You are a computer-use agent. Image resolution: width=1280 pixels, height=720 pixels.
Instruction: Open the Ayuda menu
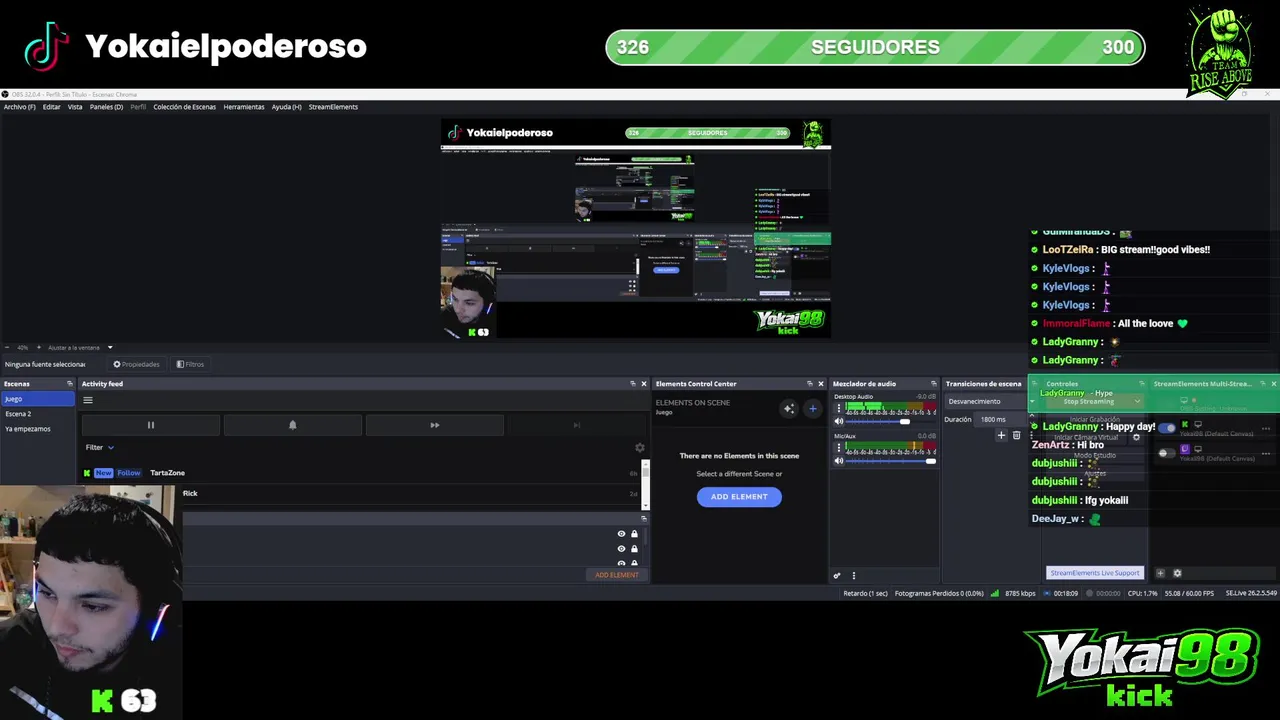click(x=286, y=107)
